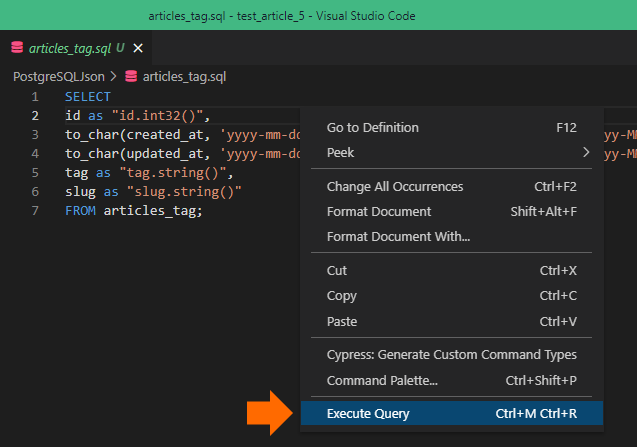Viewport: 637px width, 447px height.
Task: Click the "id.int32()" alias string
Action: (157, 116)
